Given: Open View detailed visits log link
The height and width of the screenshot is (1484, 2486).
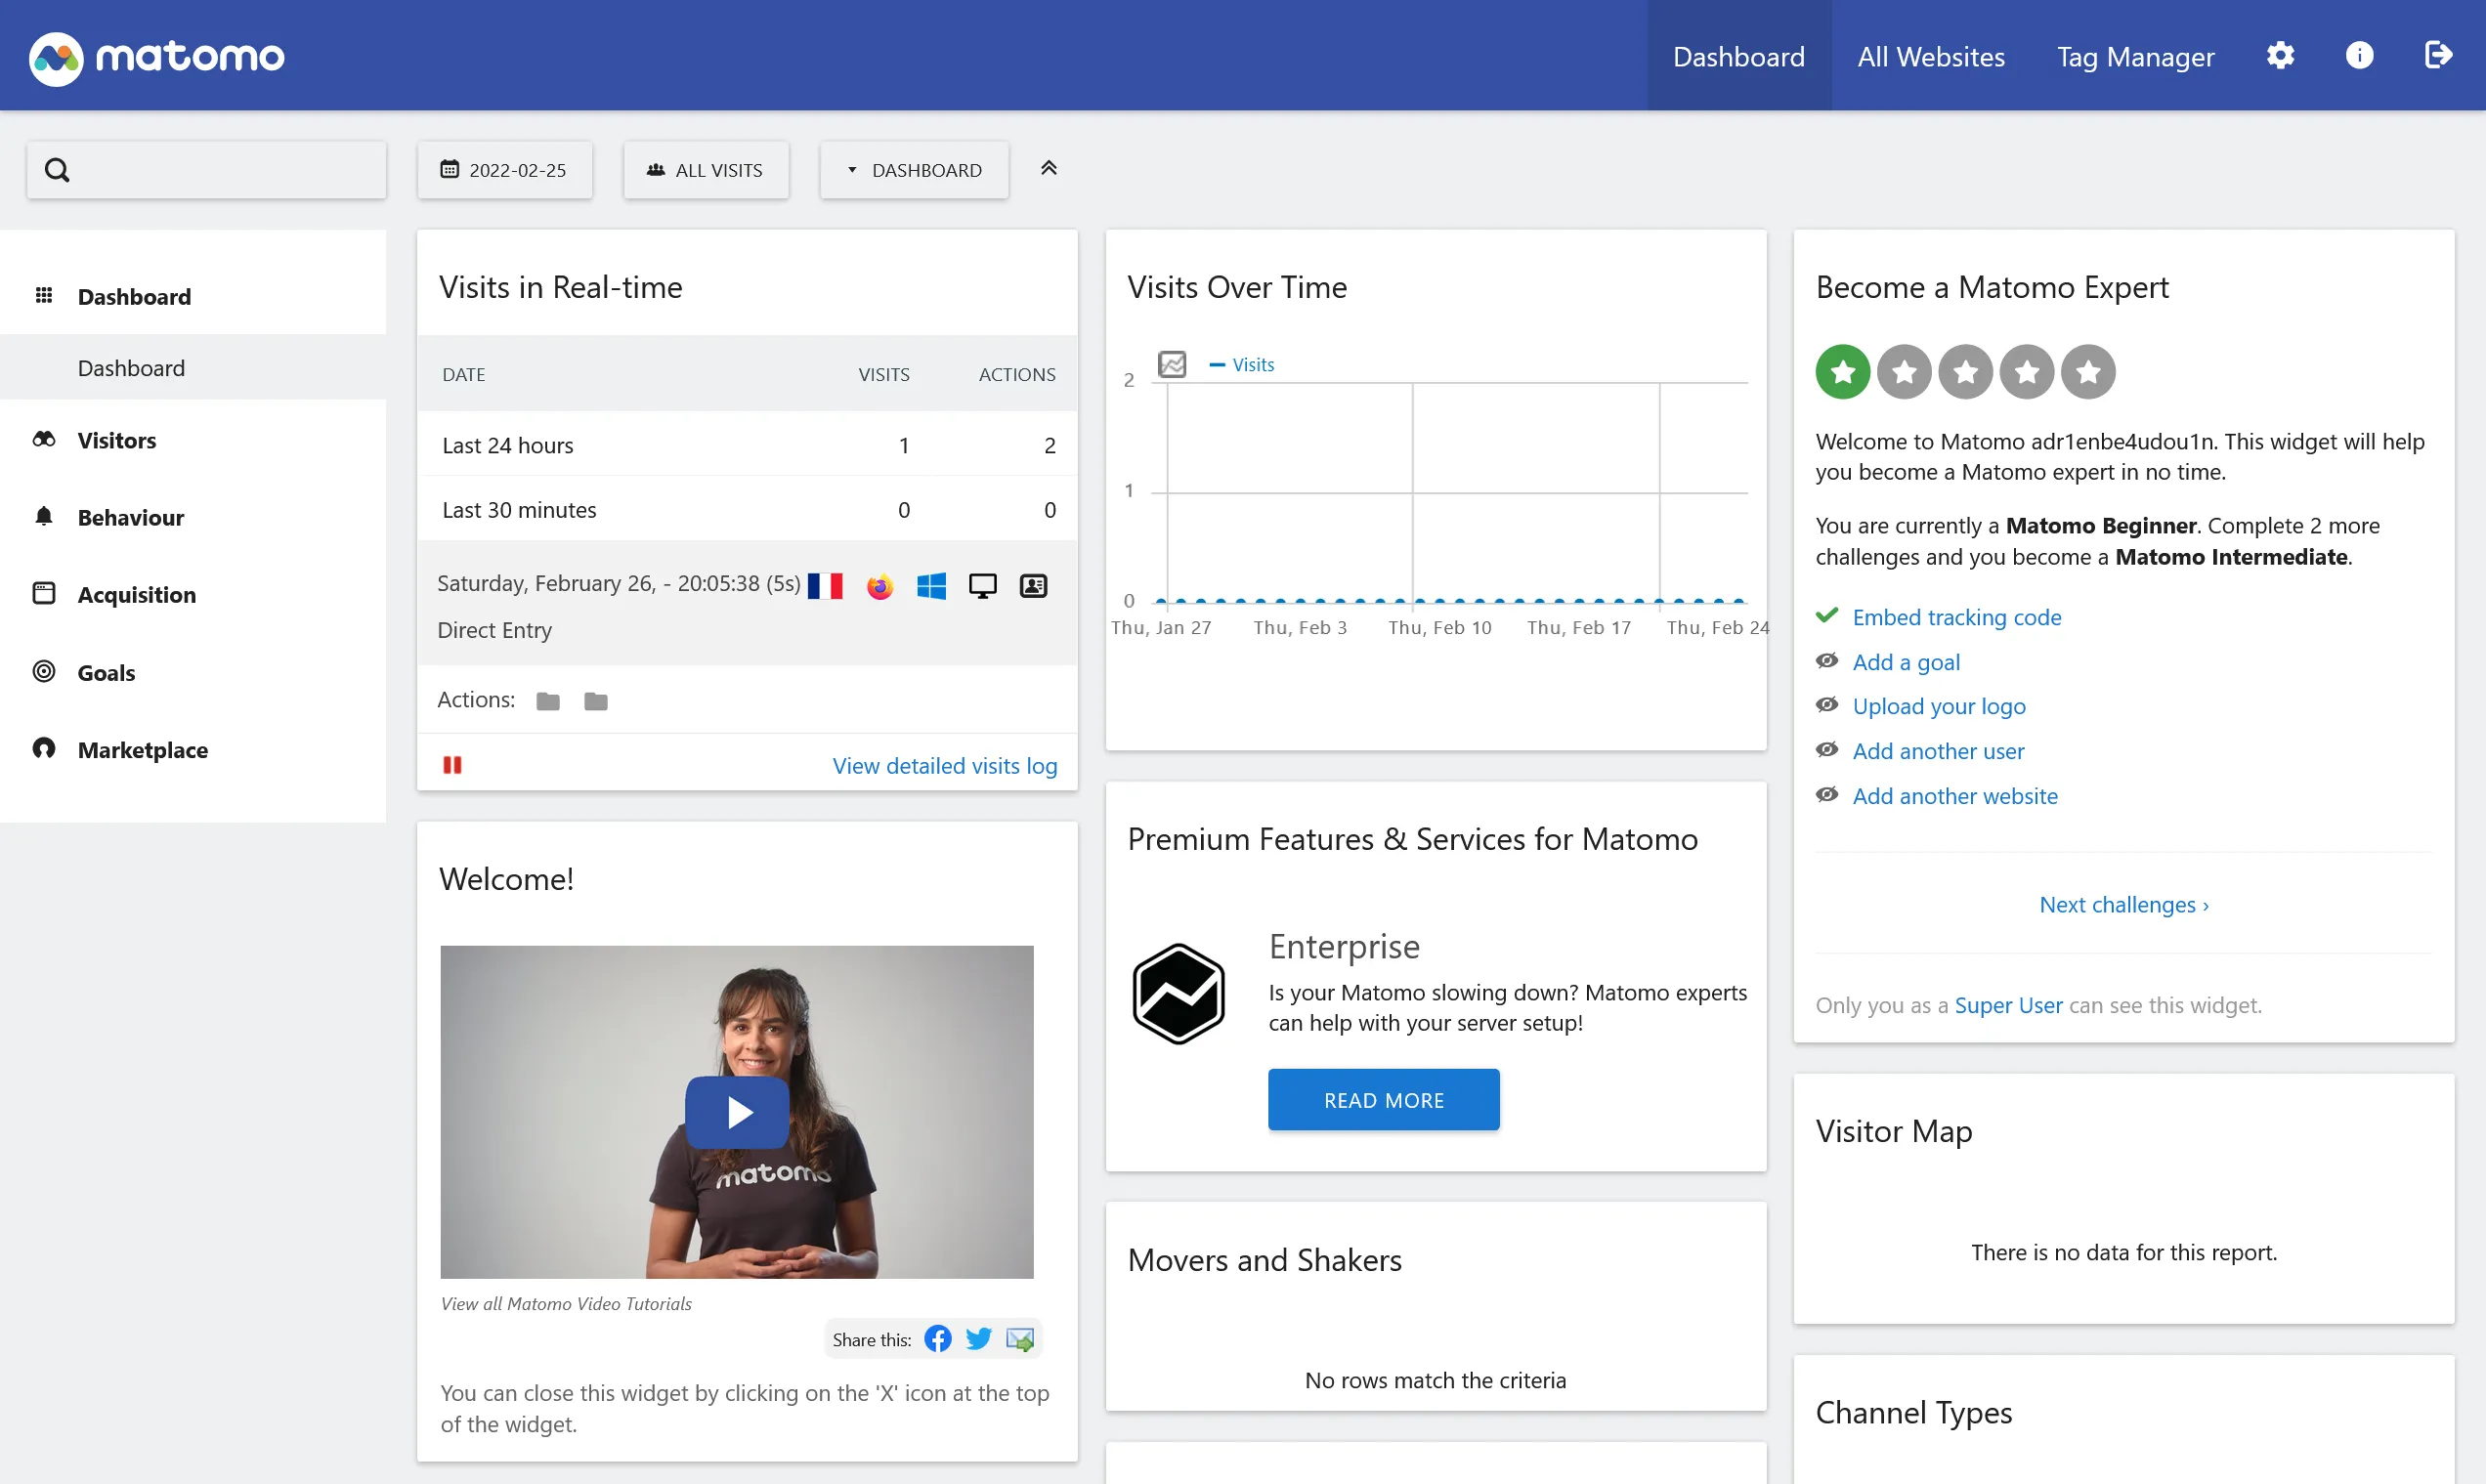Looking at the screenshot, I should coord(944,766).
